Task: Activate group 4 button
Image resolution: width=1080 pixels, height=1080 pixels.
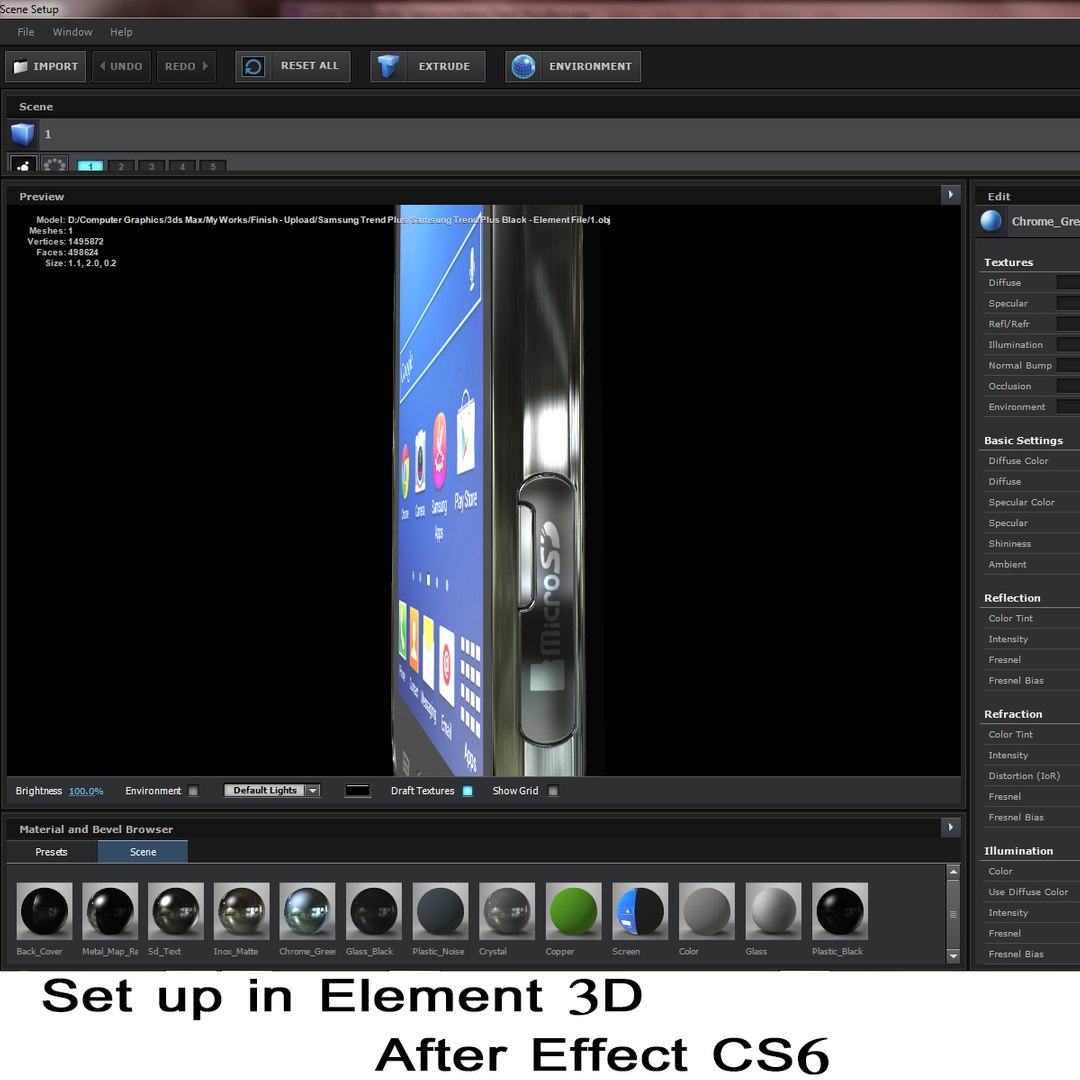Action: coord(183,166)
